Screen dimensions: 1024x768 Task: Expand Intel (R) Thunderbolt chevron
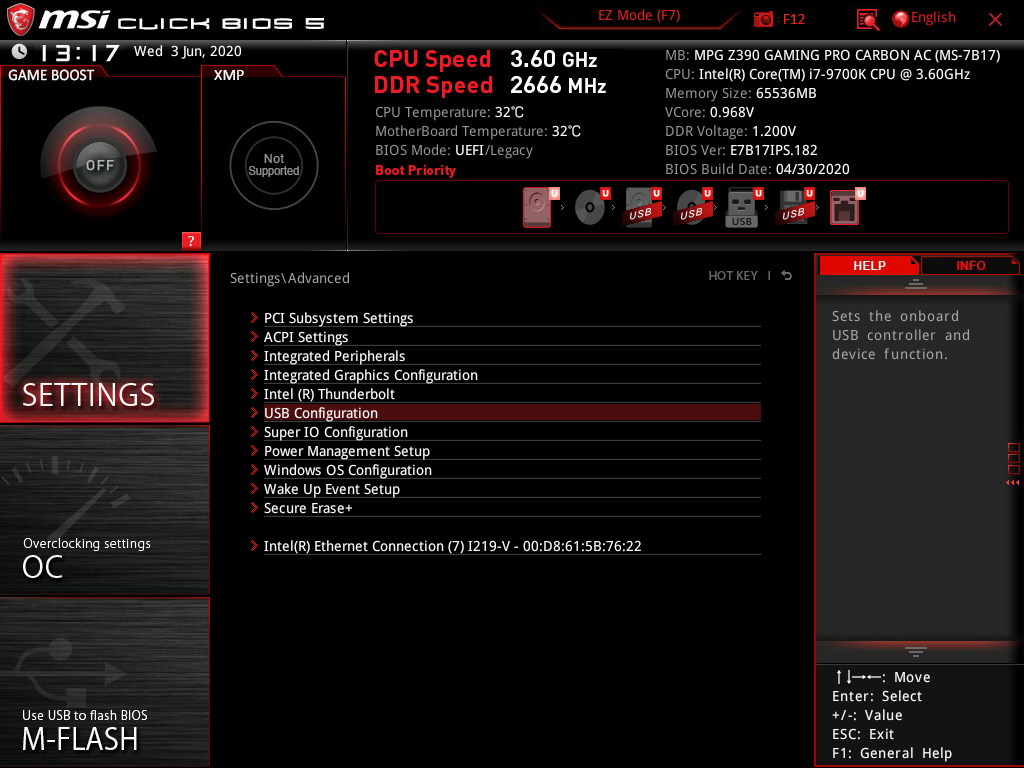254,394
